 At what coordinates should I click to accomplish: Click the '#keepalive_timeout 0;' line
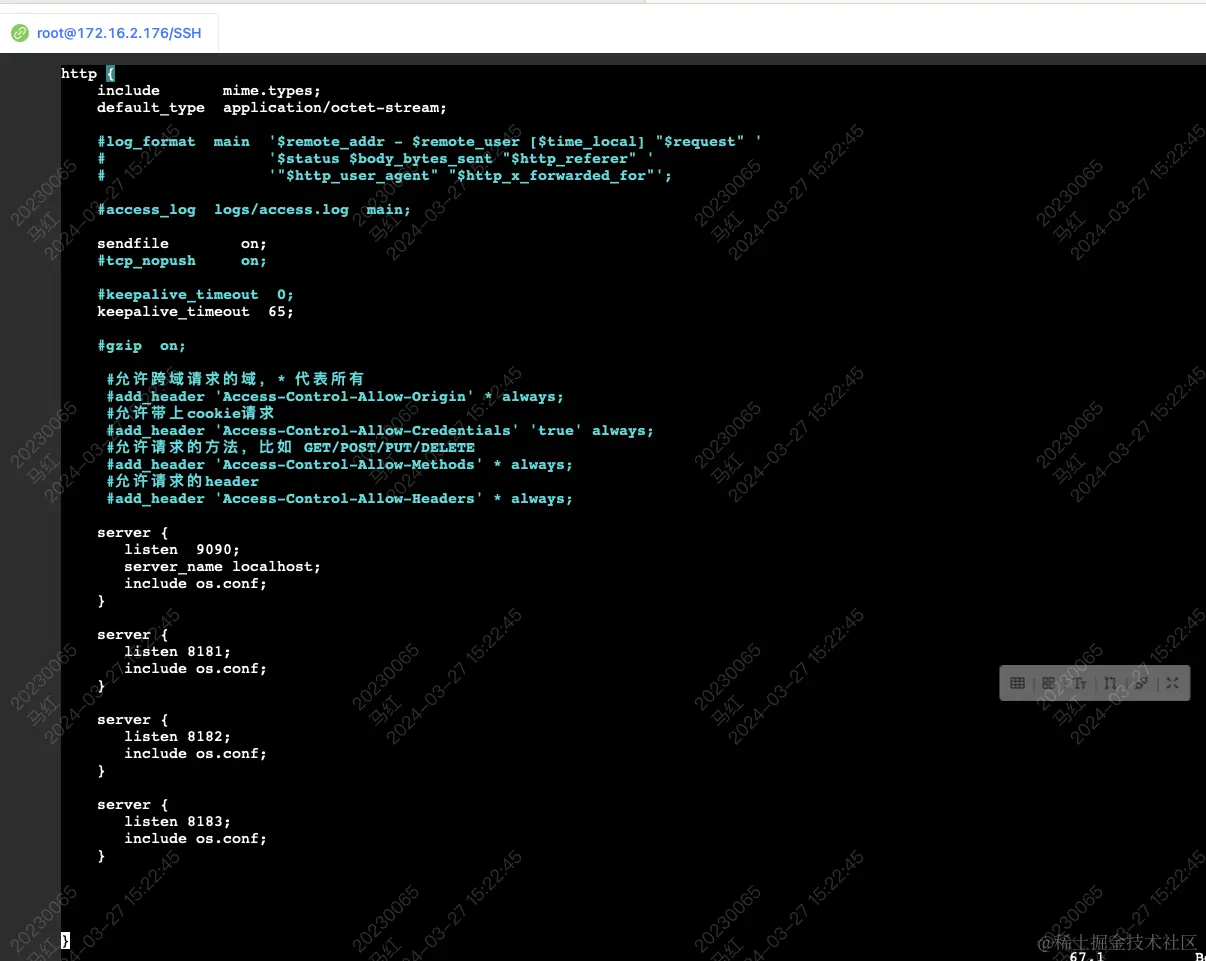point(196,294)
